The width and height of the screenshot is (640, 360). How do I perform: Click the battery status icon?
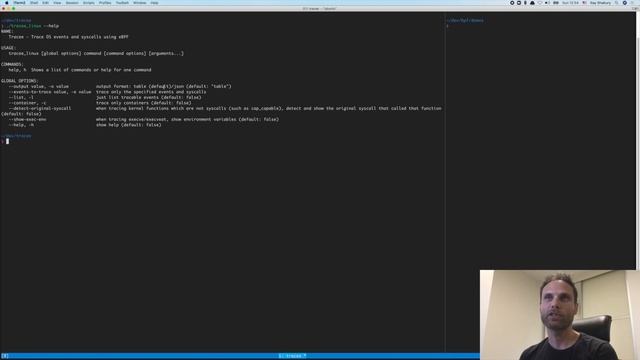click(x=556, y=2)
